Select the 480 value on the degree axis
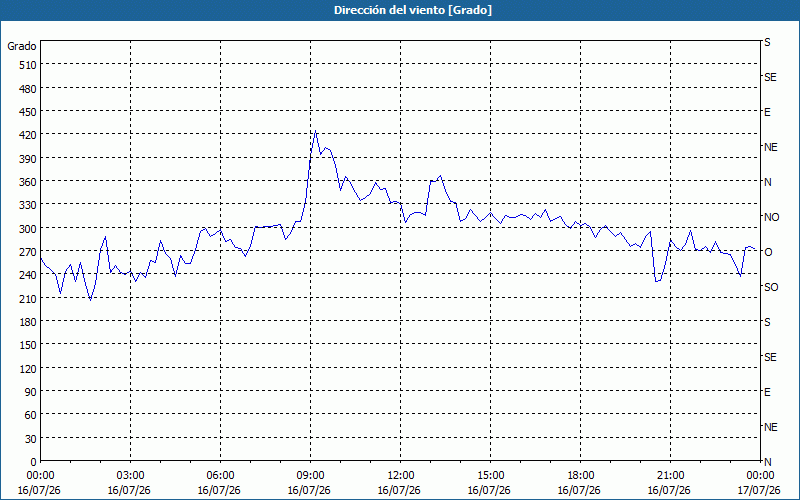 pos(28,89)
